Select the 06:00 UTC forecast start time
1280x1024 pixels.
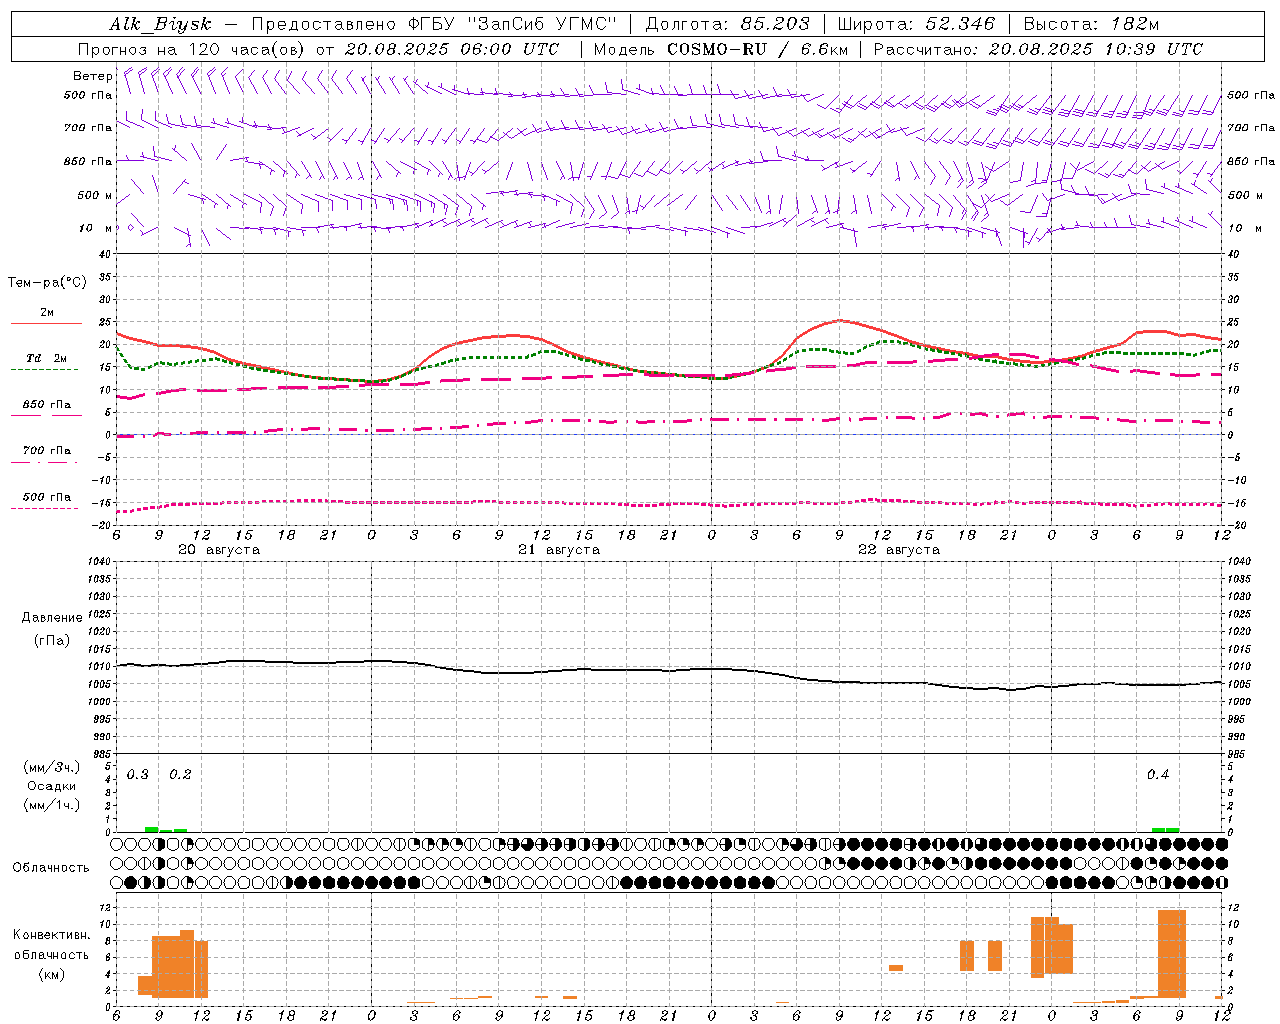pos(511,49)
